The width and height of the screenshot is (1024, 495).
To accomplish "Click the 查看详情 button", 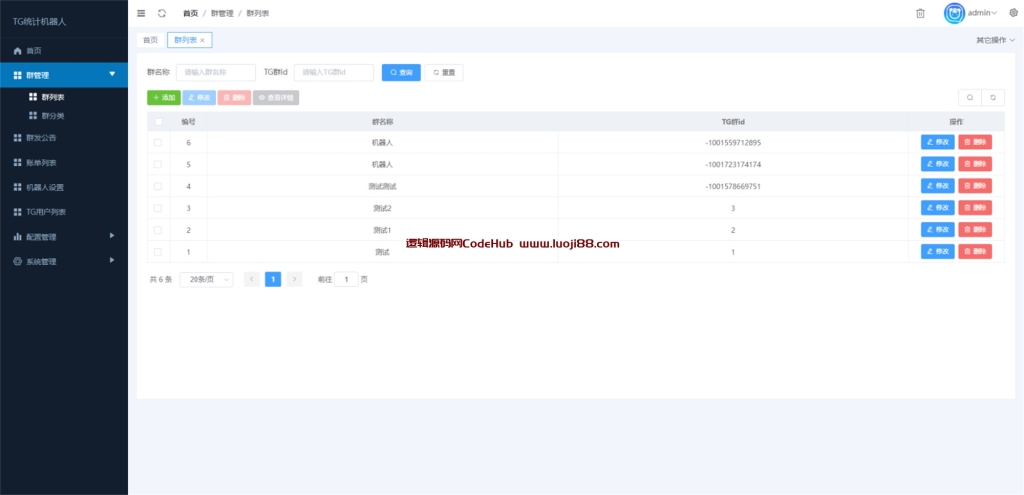I will pos(276,97).
